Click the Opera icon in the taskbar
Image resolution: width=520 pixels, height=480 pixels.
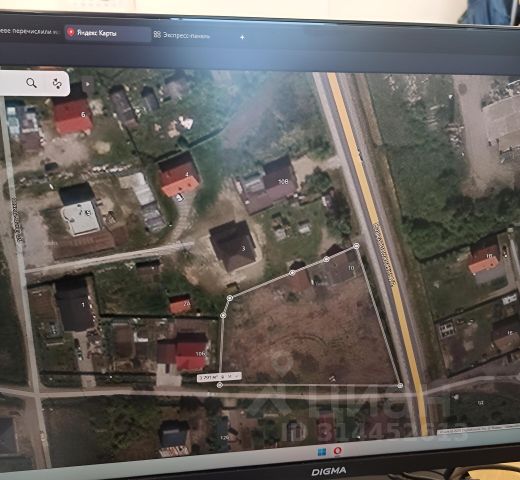[x=338, y=451]
